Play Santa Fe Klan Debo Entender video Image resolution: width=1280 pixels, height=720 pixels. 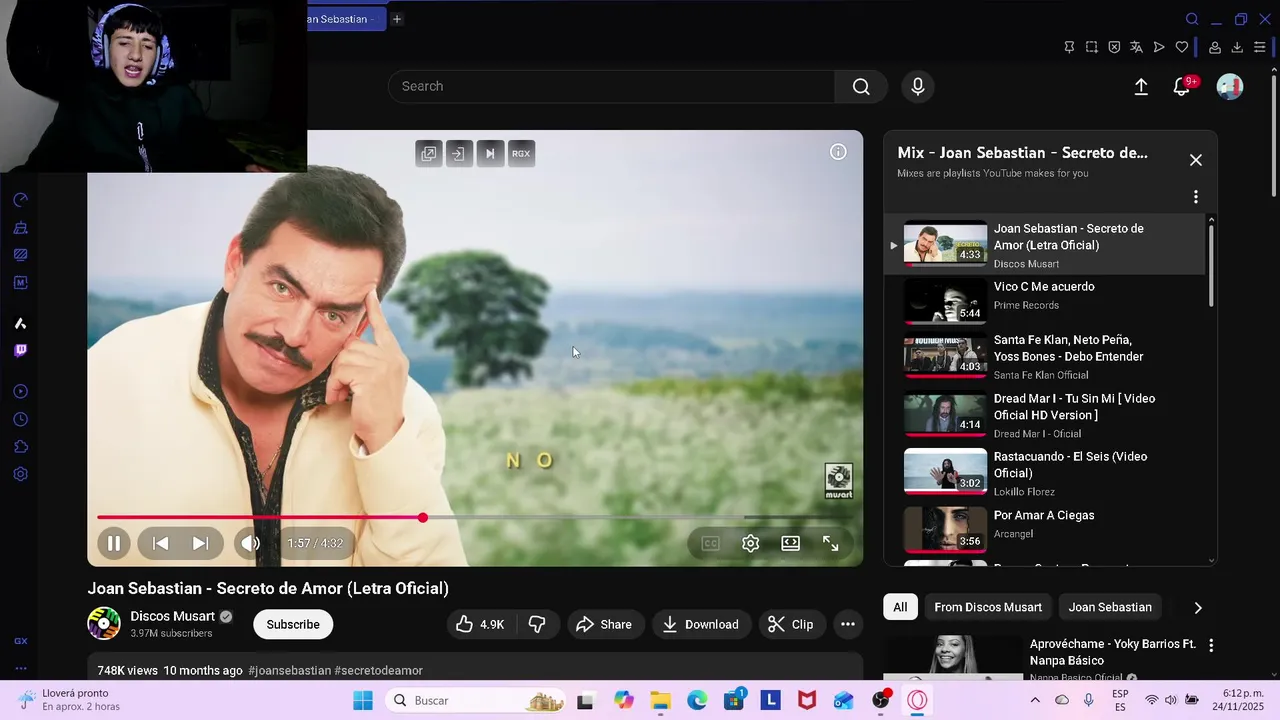point(1044,356)
